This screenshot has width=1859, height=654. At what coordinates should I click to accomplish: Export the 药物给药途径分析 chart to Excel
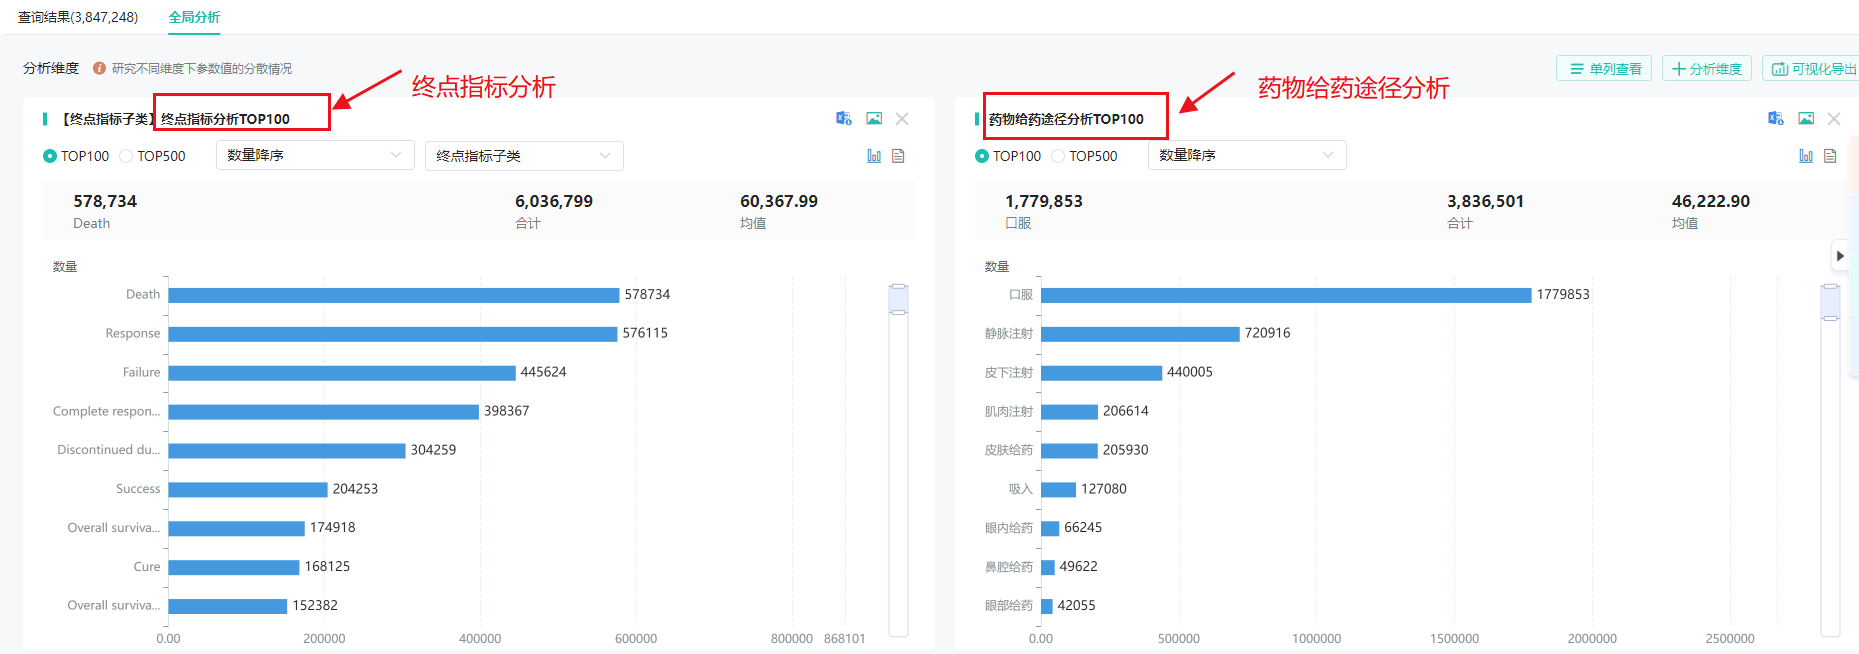(x=1776, y=119)
